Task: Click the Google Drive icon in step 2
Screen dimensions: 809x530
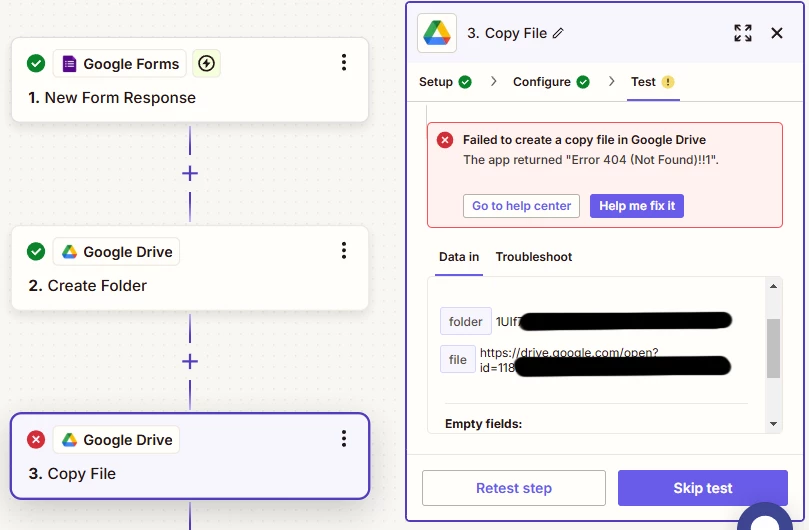Action: click(70, 252)
